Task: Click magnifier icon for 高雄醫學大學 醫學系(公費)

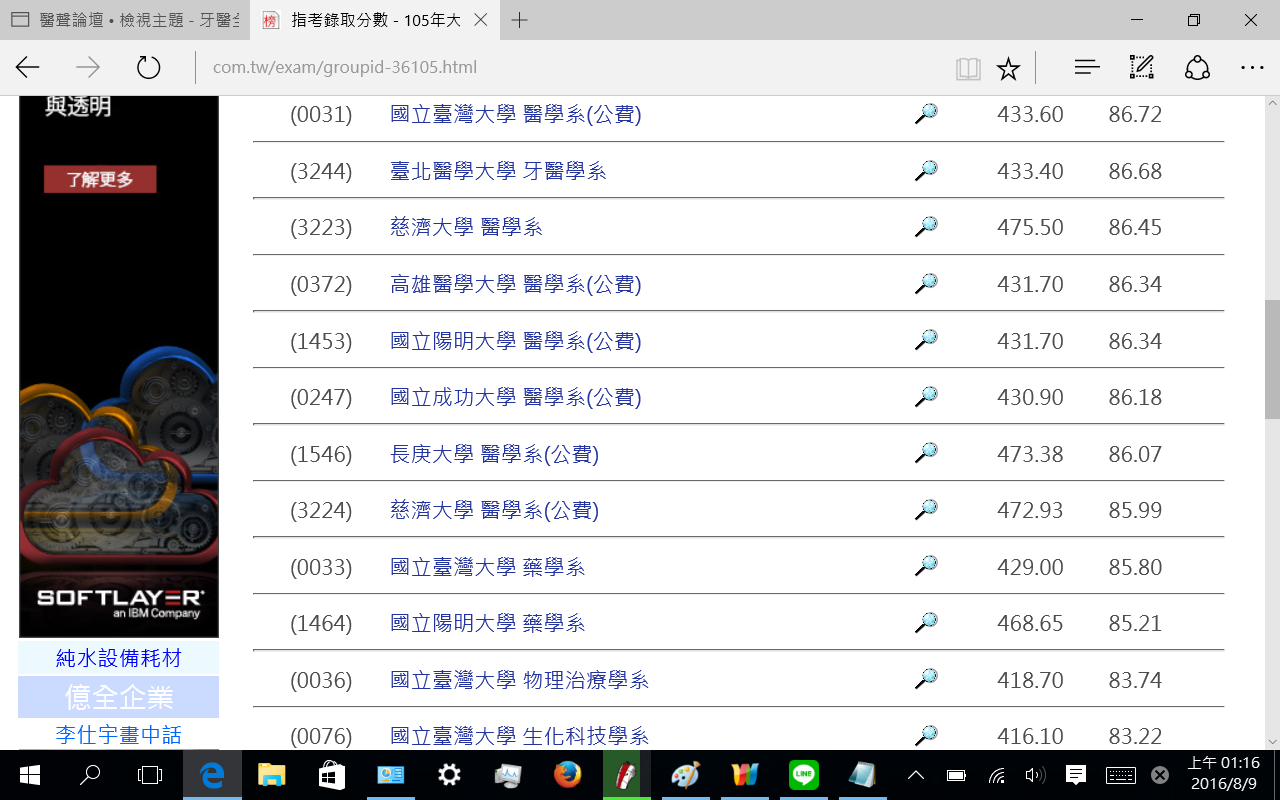Action: [x=926, y=284]
